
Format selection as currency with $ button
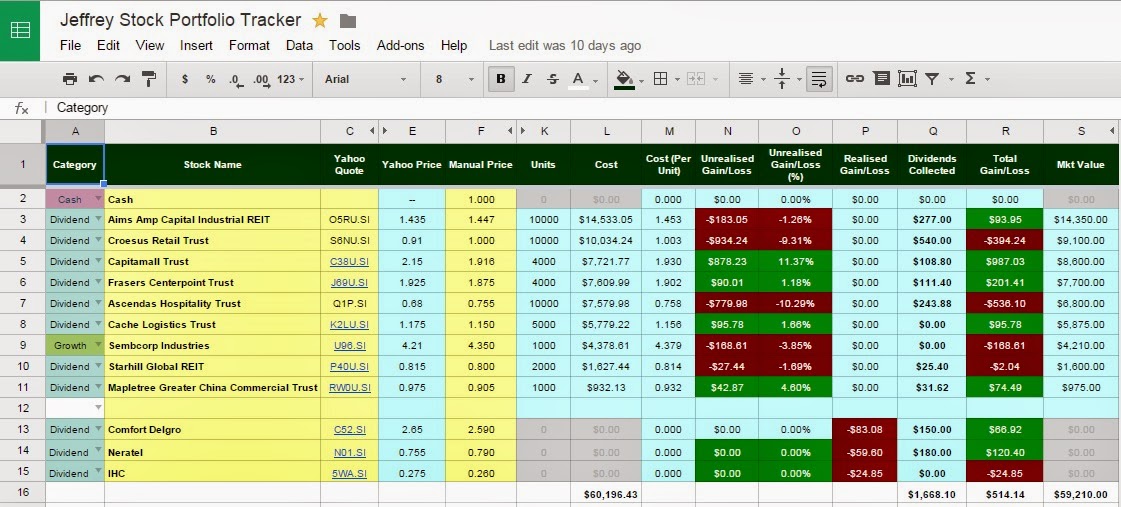tap(185, 79)
